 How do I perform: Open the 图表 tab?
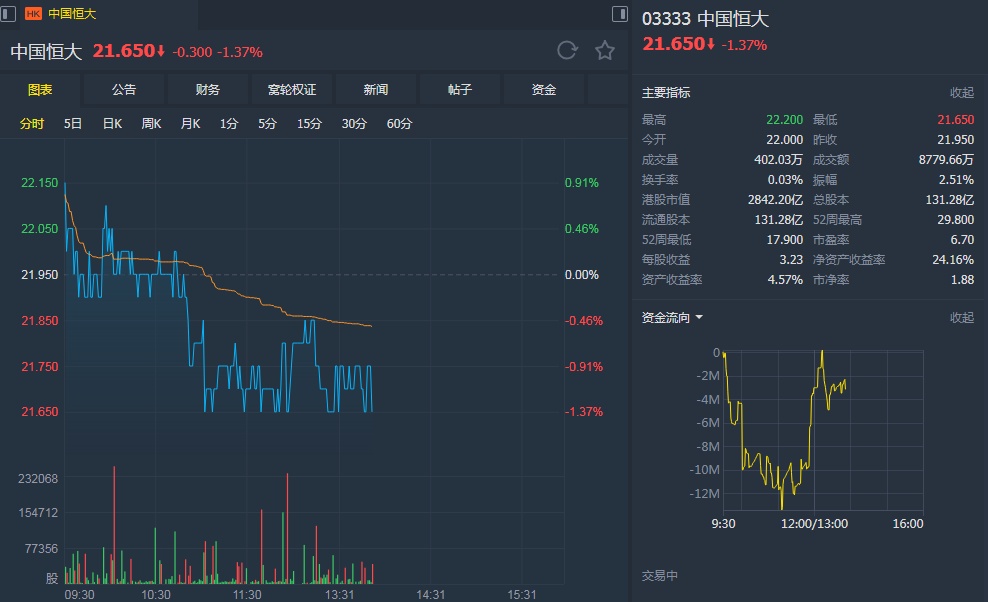coord(40,90)
